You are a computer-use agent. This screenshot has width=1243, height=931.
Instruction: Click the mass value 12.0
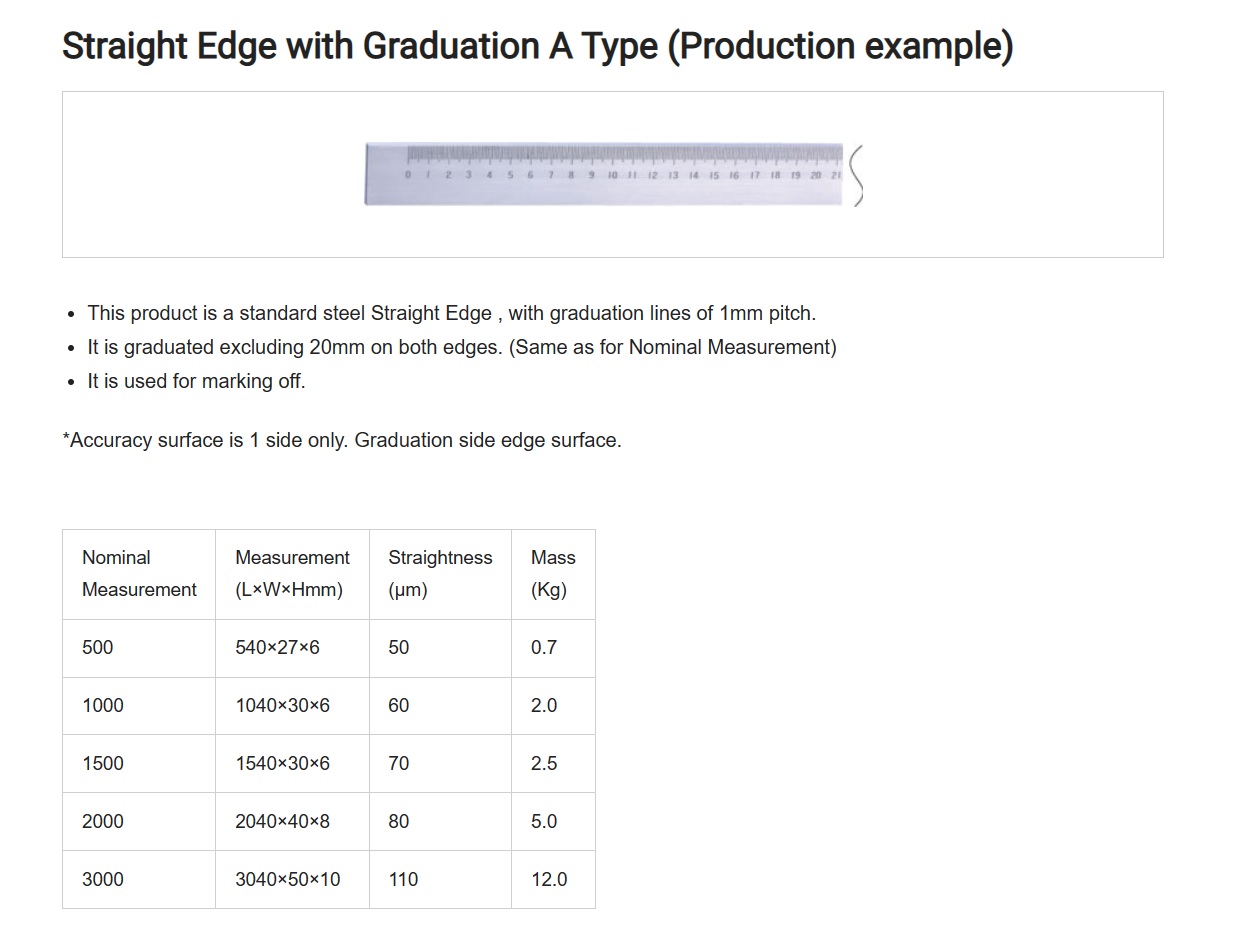point(553,880)
